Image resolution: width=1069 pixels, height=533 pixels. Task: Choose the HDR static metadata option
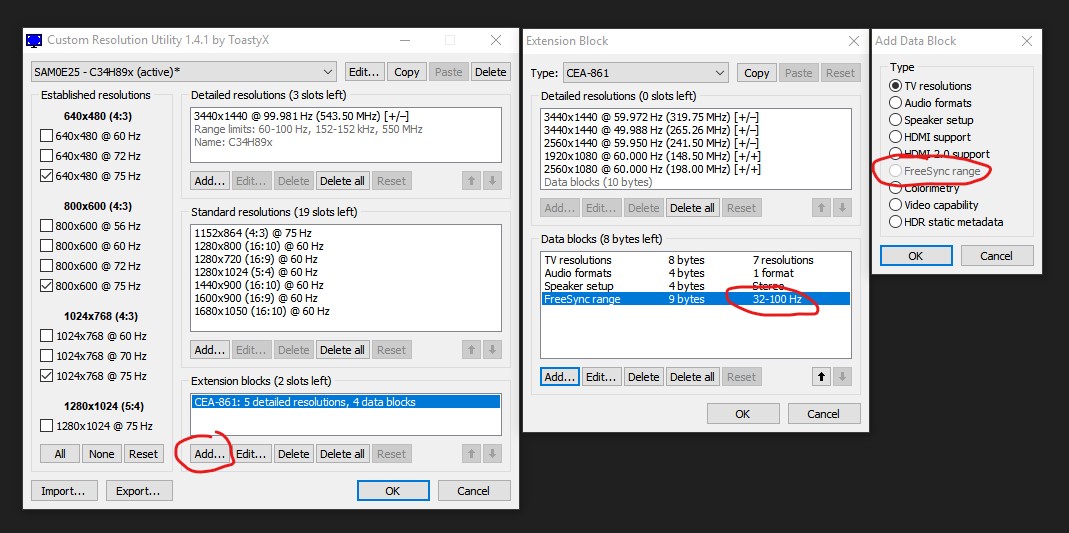[x=896, y=222]
